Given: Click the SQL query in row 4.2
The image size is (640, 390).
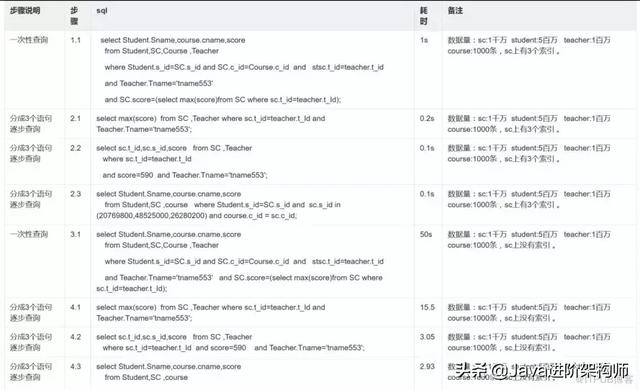Looking at the screenshot, I should click(231, 342).
